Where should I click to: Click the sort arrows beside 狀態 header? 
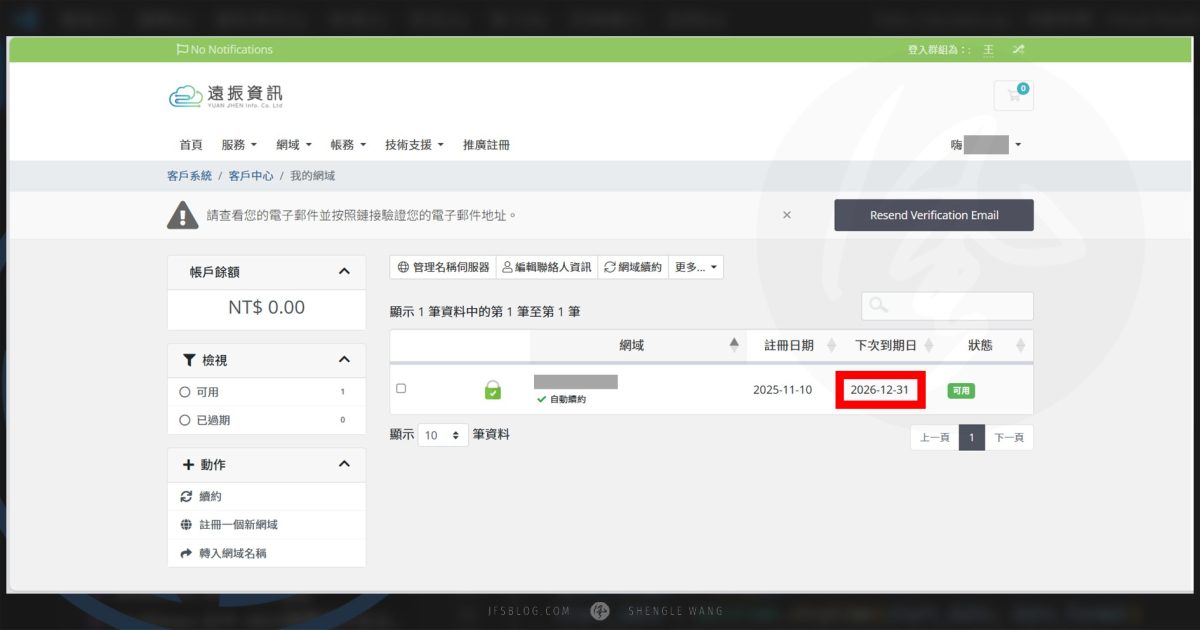coord(1020,345)
